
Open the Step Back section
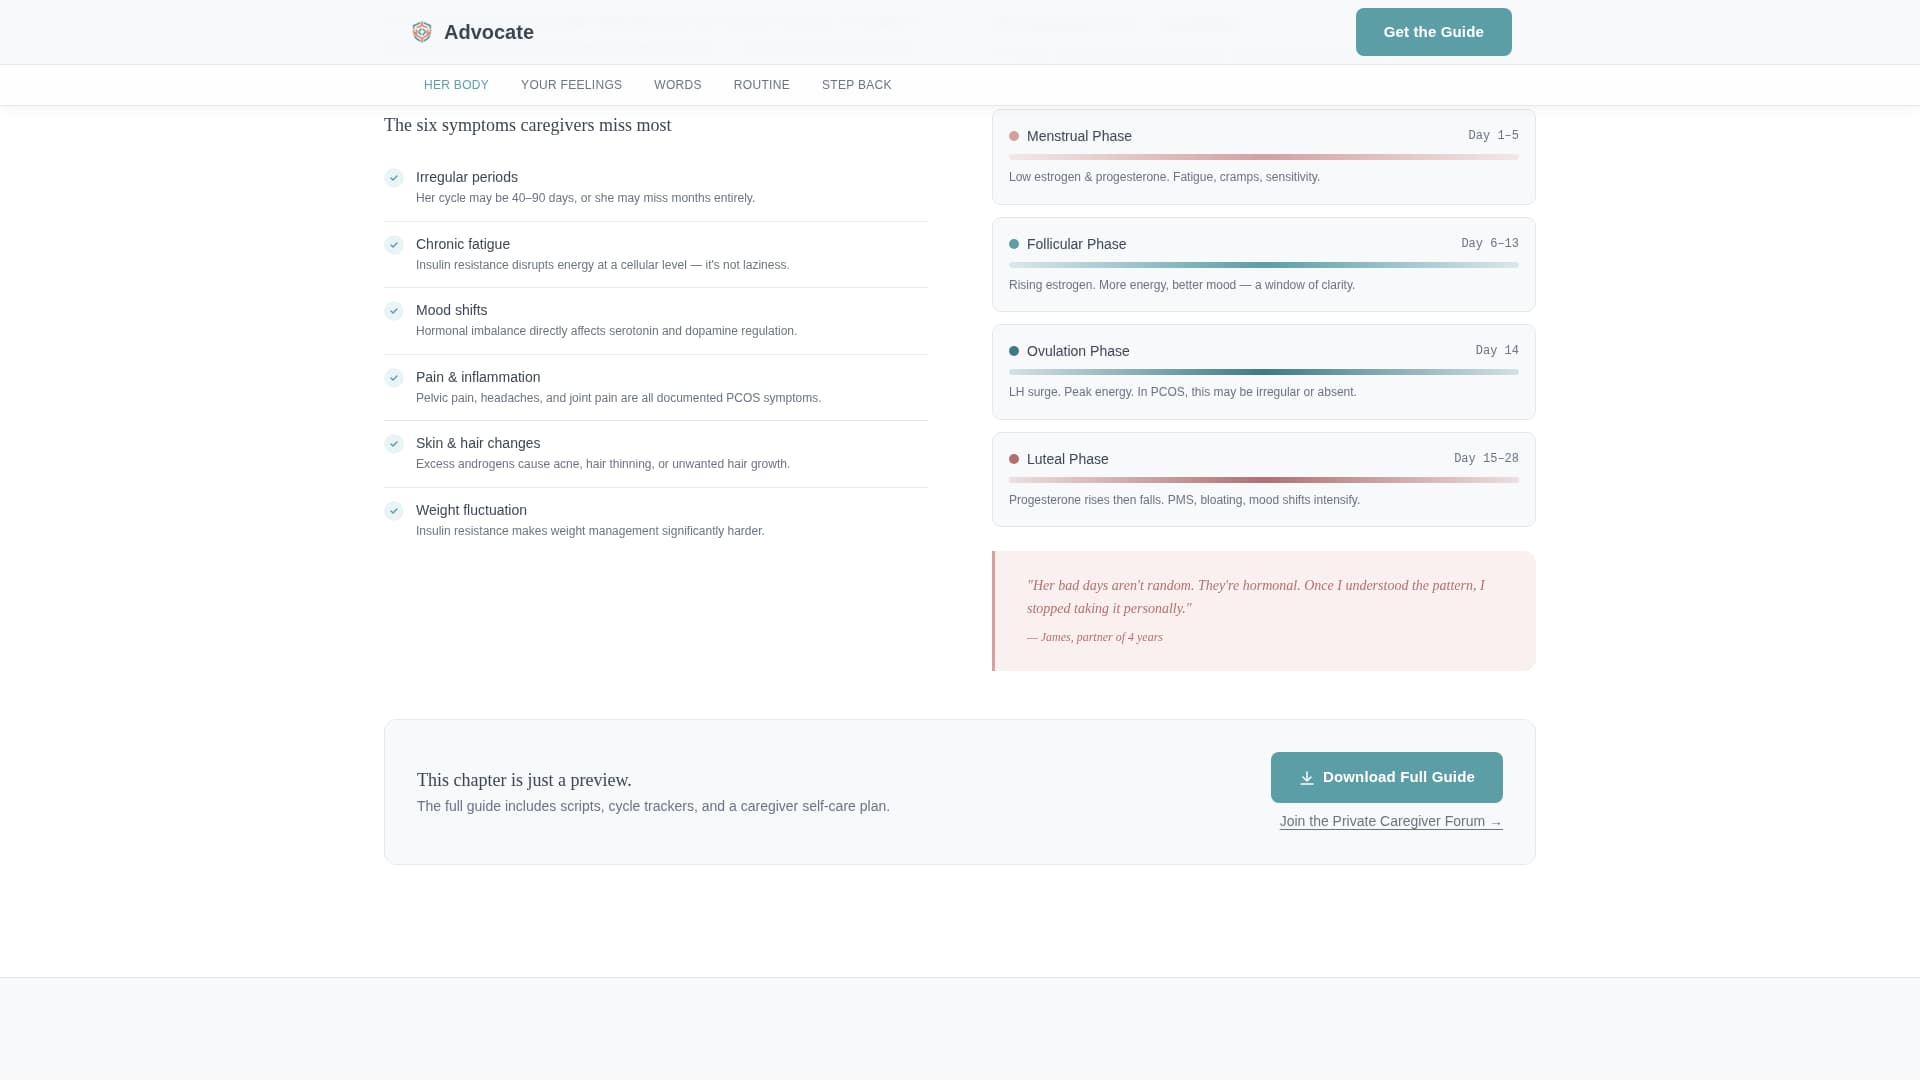point(856,85)
